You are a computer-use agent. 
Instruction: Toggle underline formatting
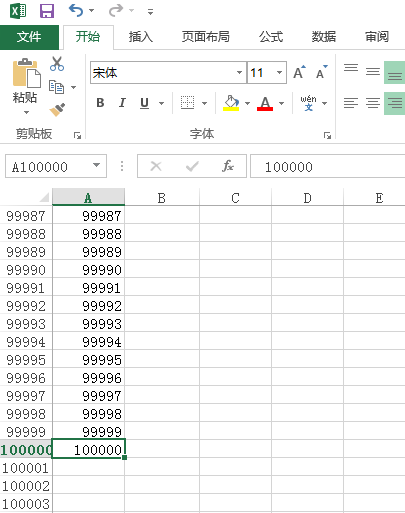coord(144,103)
